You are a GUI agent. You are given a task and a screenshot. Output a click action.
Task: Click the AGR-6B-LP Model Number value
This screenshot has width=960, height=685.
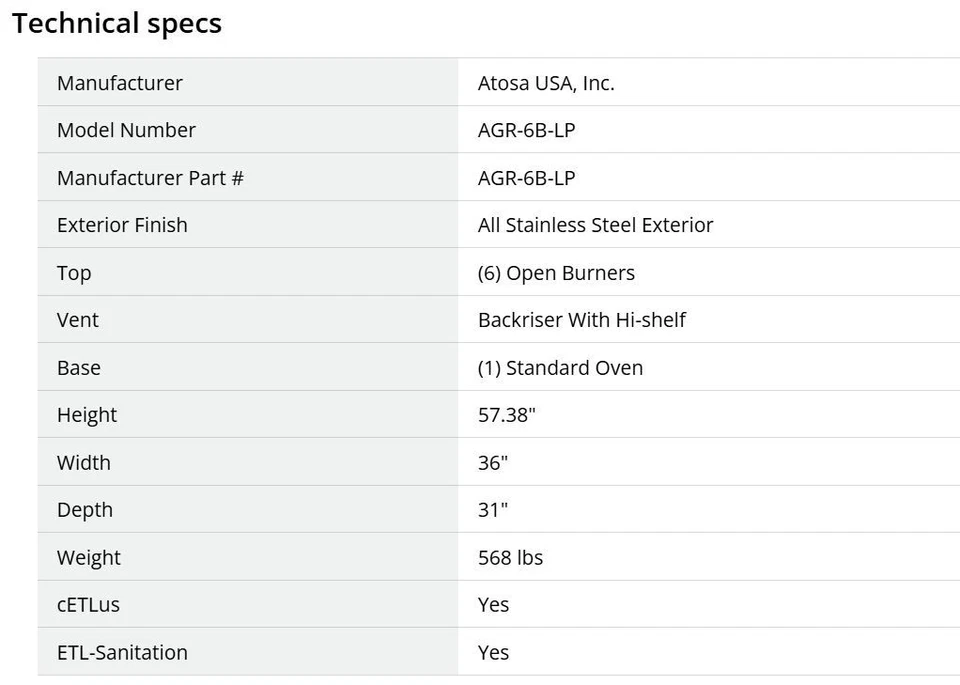(x=526, y=130)
